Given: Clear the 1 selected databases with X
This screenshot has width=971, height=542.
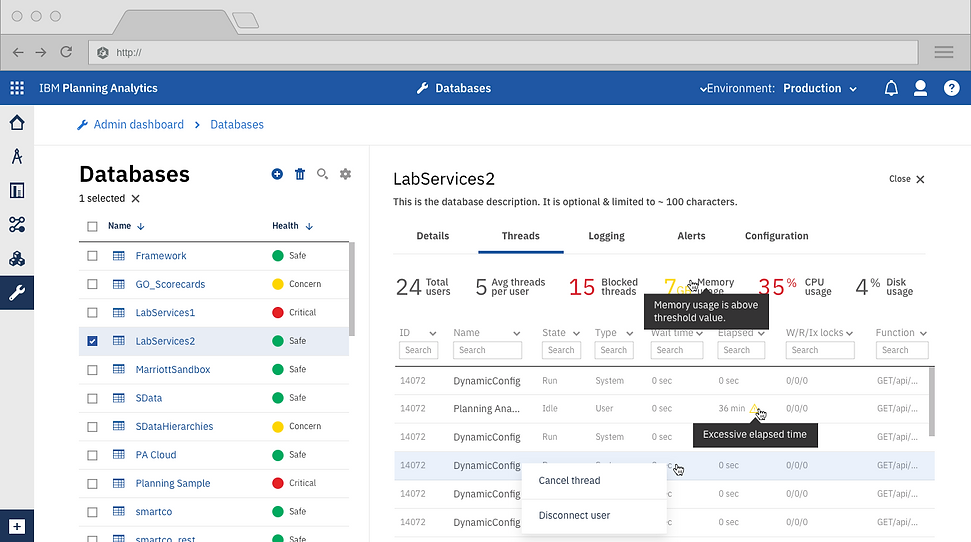Looking at the screenshot, I should [x=136, y=199].
